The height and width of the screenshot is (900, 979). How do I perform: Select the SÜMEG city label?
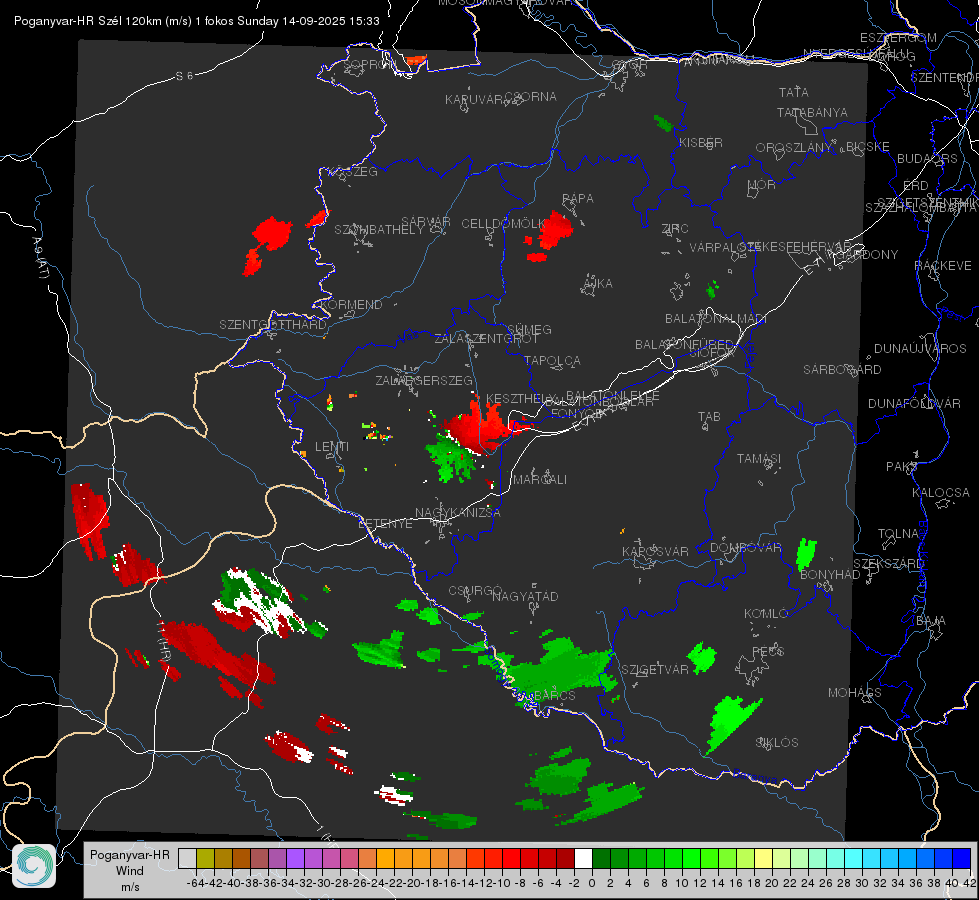(x=529, y=329)
